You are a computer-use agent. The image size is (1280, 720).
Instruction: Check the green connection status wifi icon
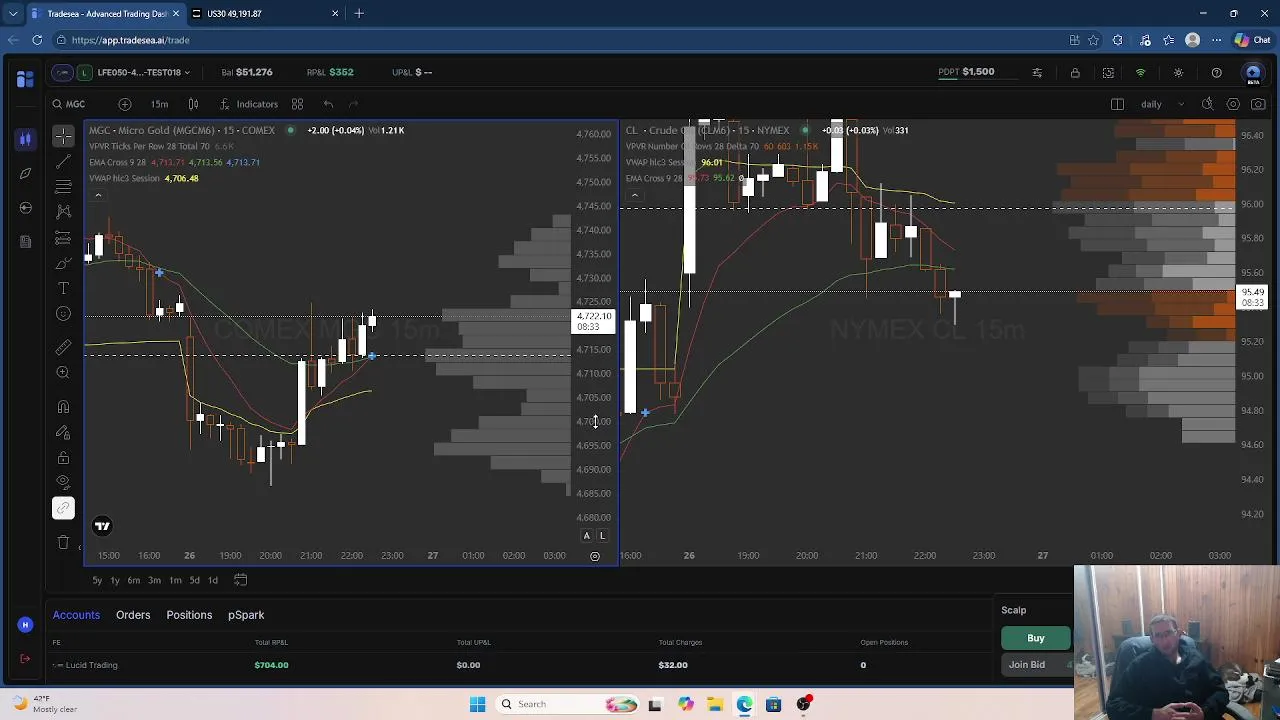click(x=1140, y=72)
